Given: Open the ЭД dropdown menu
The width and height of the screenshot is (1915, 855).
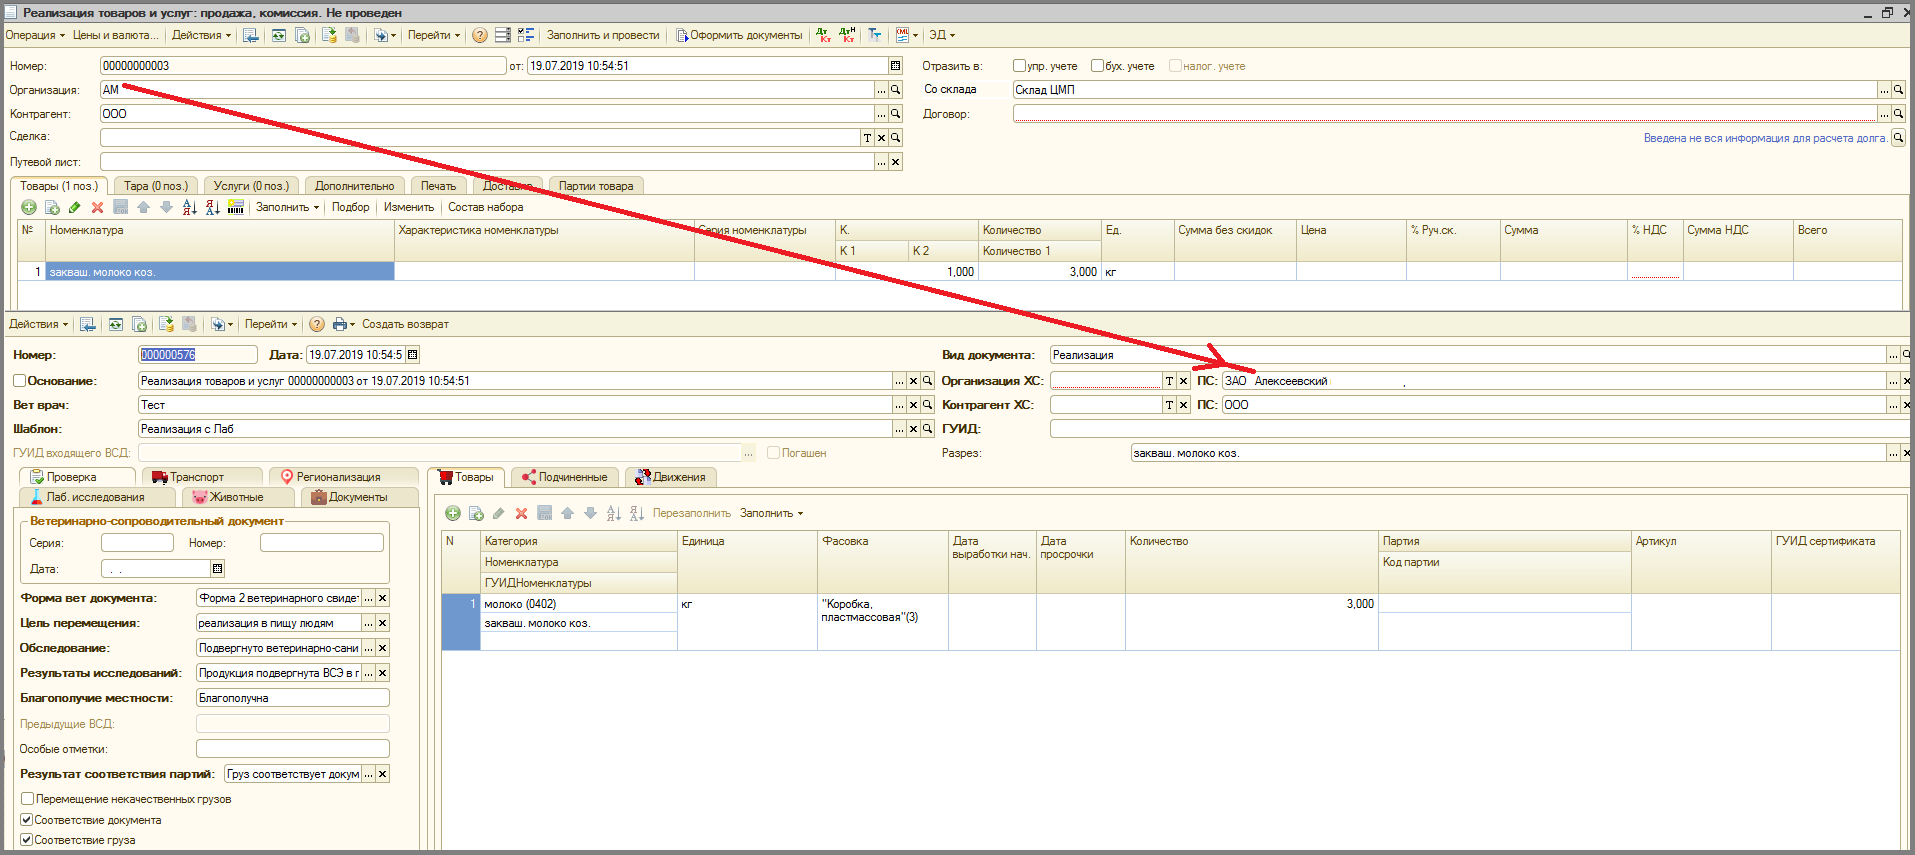Looking at the screenshot, I should [x=942, y=35].
